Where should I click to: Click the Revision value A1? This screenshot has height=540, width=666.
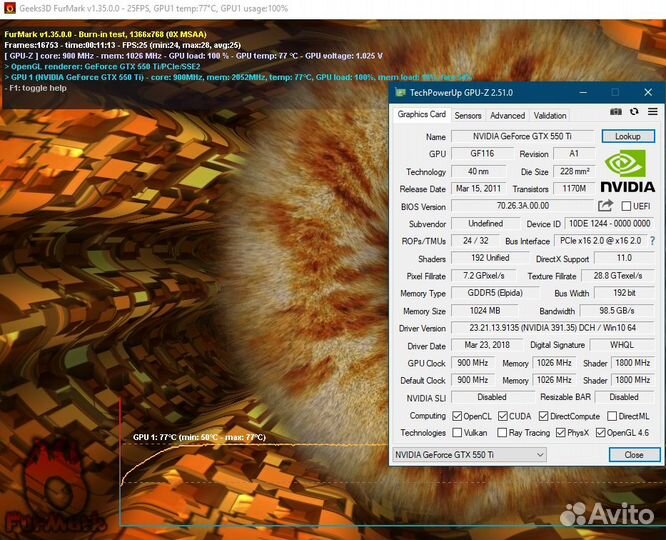pyautogui.click(x=574, y=153)
